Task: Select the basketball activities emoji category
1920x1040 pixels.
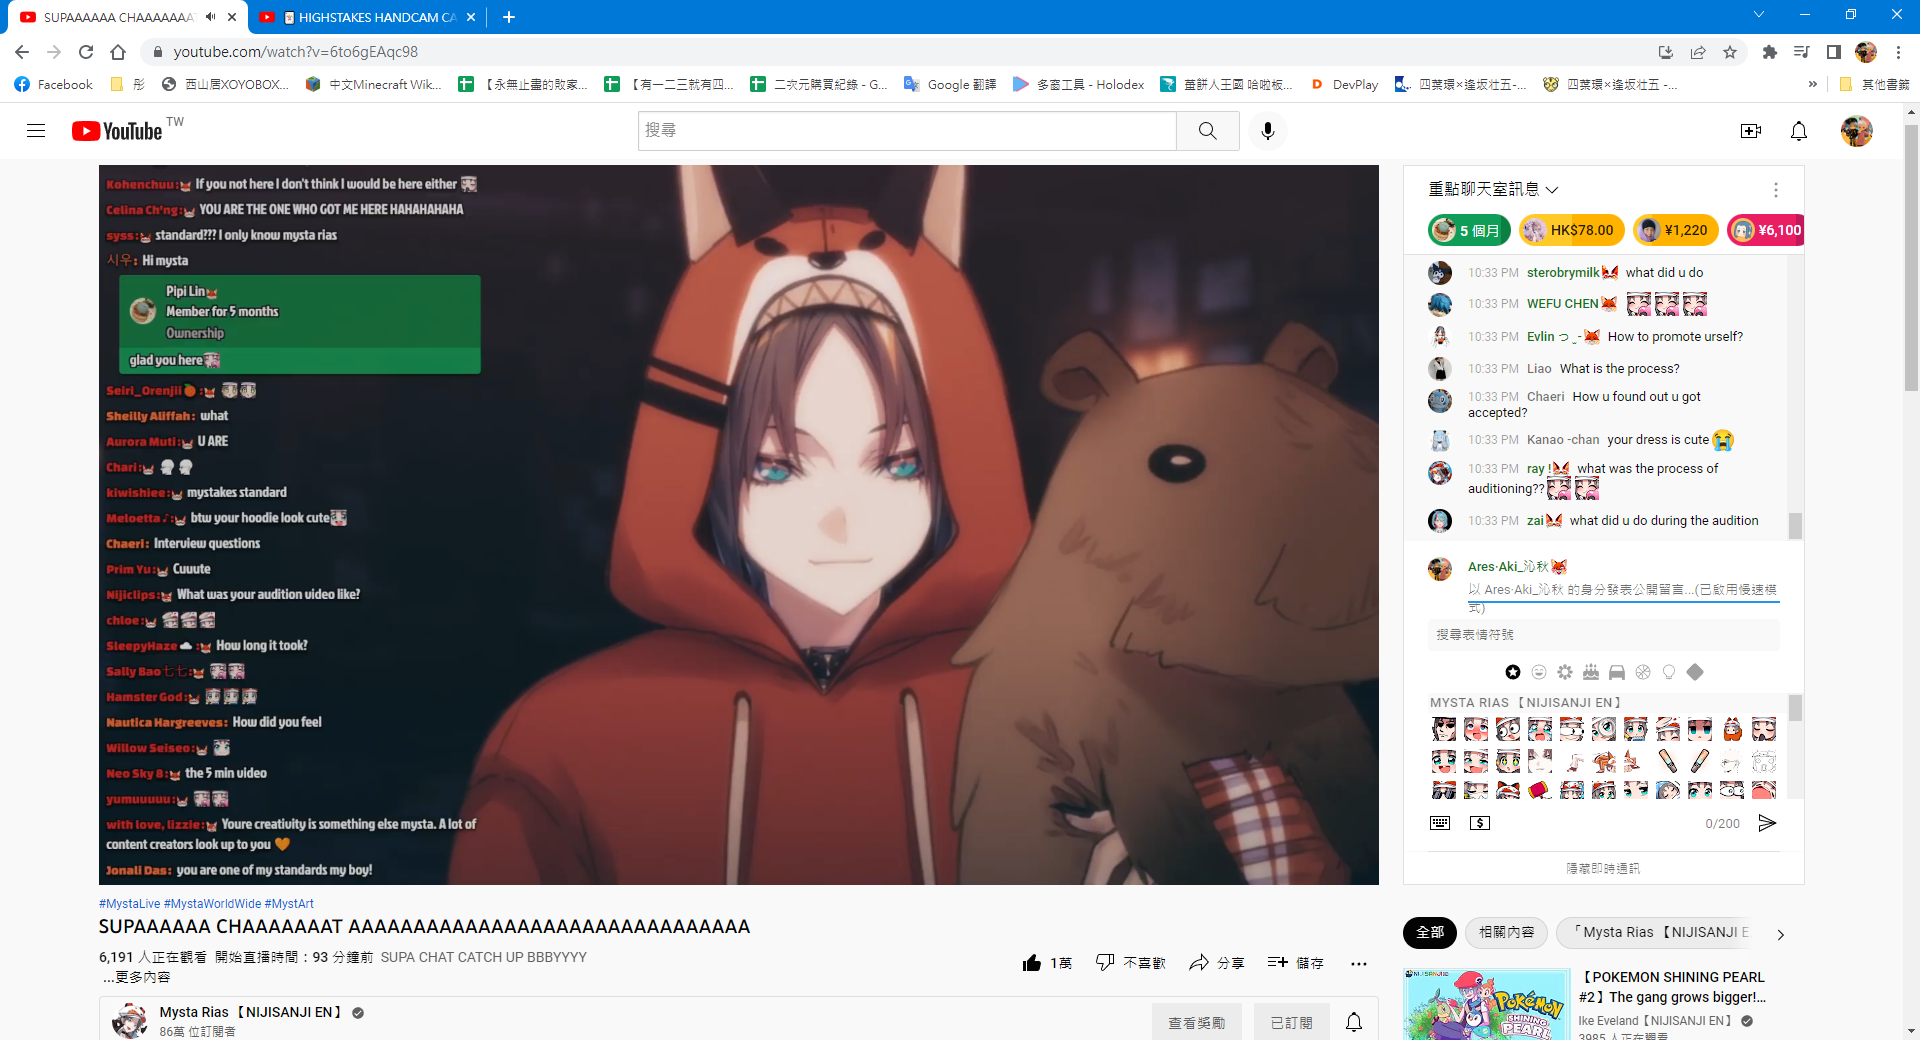Action: pyautogui.click(x=1643, y=672)
